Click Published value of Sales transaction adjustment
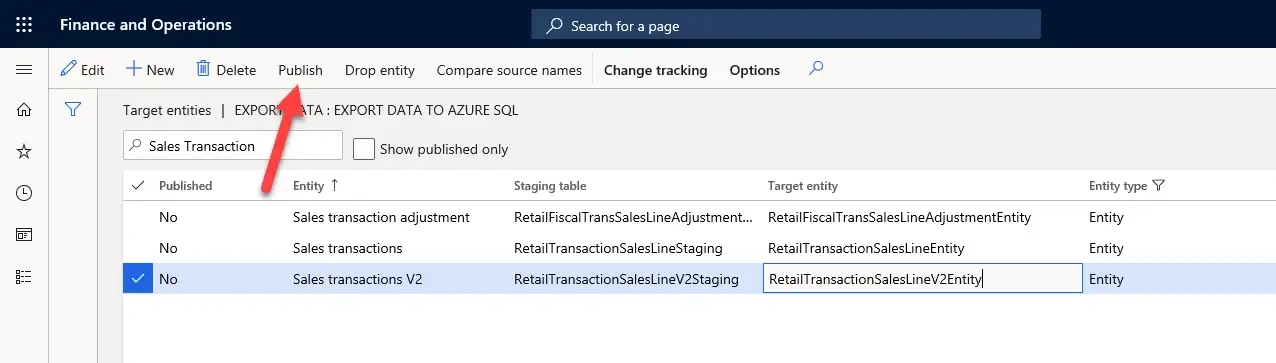The height and width of the screenshot is (363, 1276). coord(168,217)
